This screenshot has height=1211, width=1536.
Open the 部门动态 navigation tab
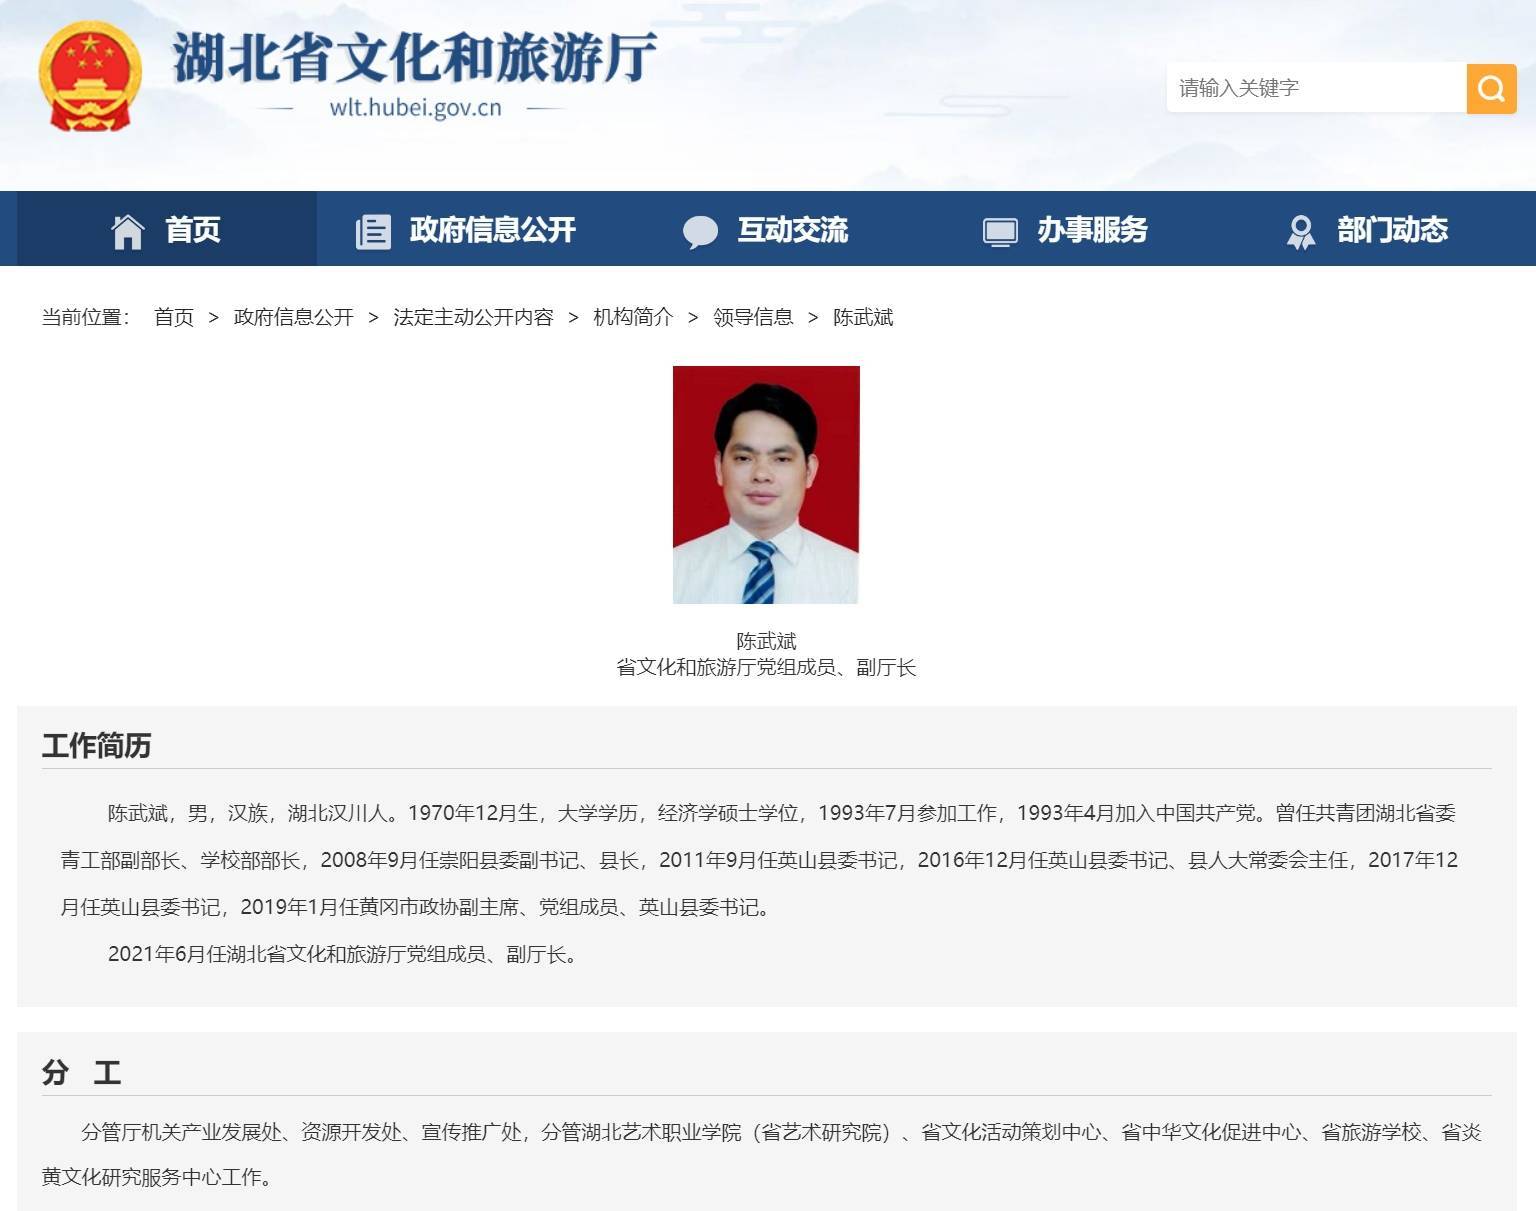pyautogui.click(x=1367, y=229)
